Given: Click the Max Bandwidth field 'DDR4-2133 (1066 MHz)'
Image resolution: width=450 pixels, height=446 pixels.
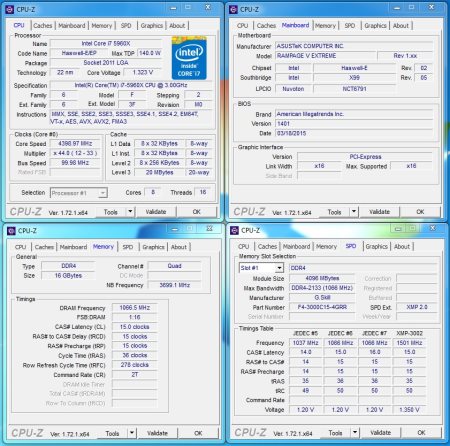Looking at the screenshot, I should click(x=322, y=288).
